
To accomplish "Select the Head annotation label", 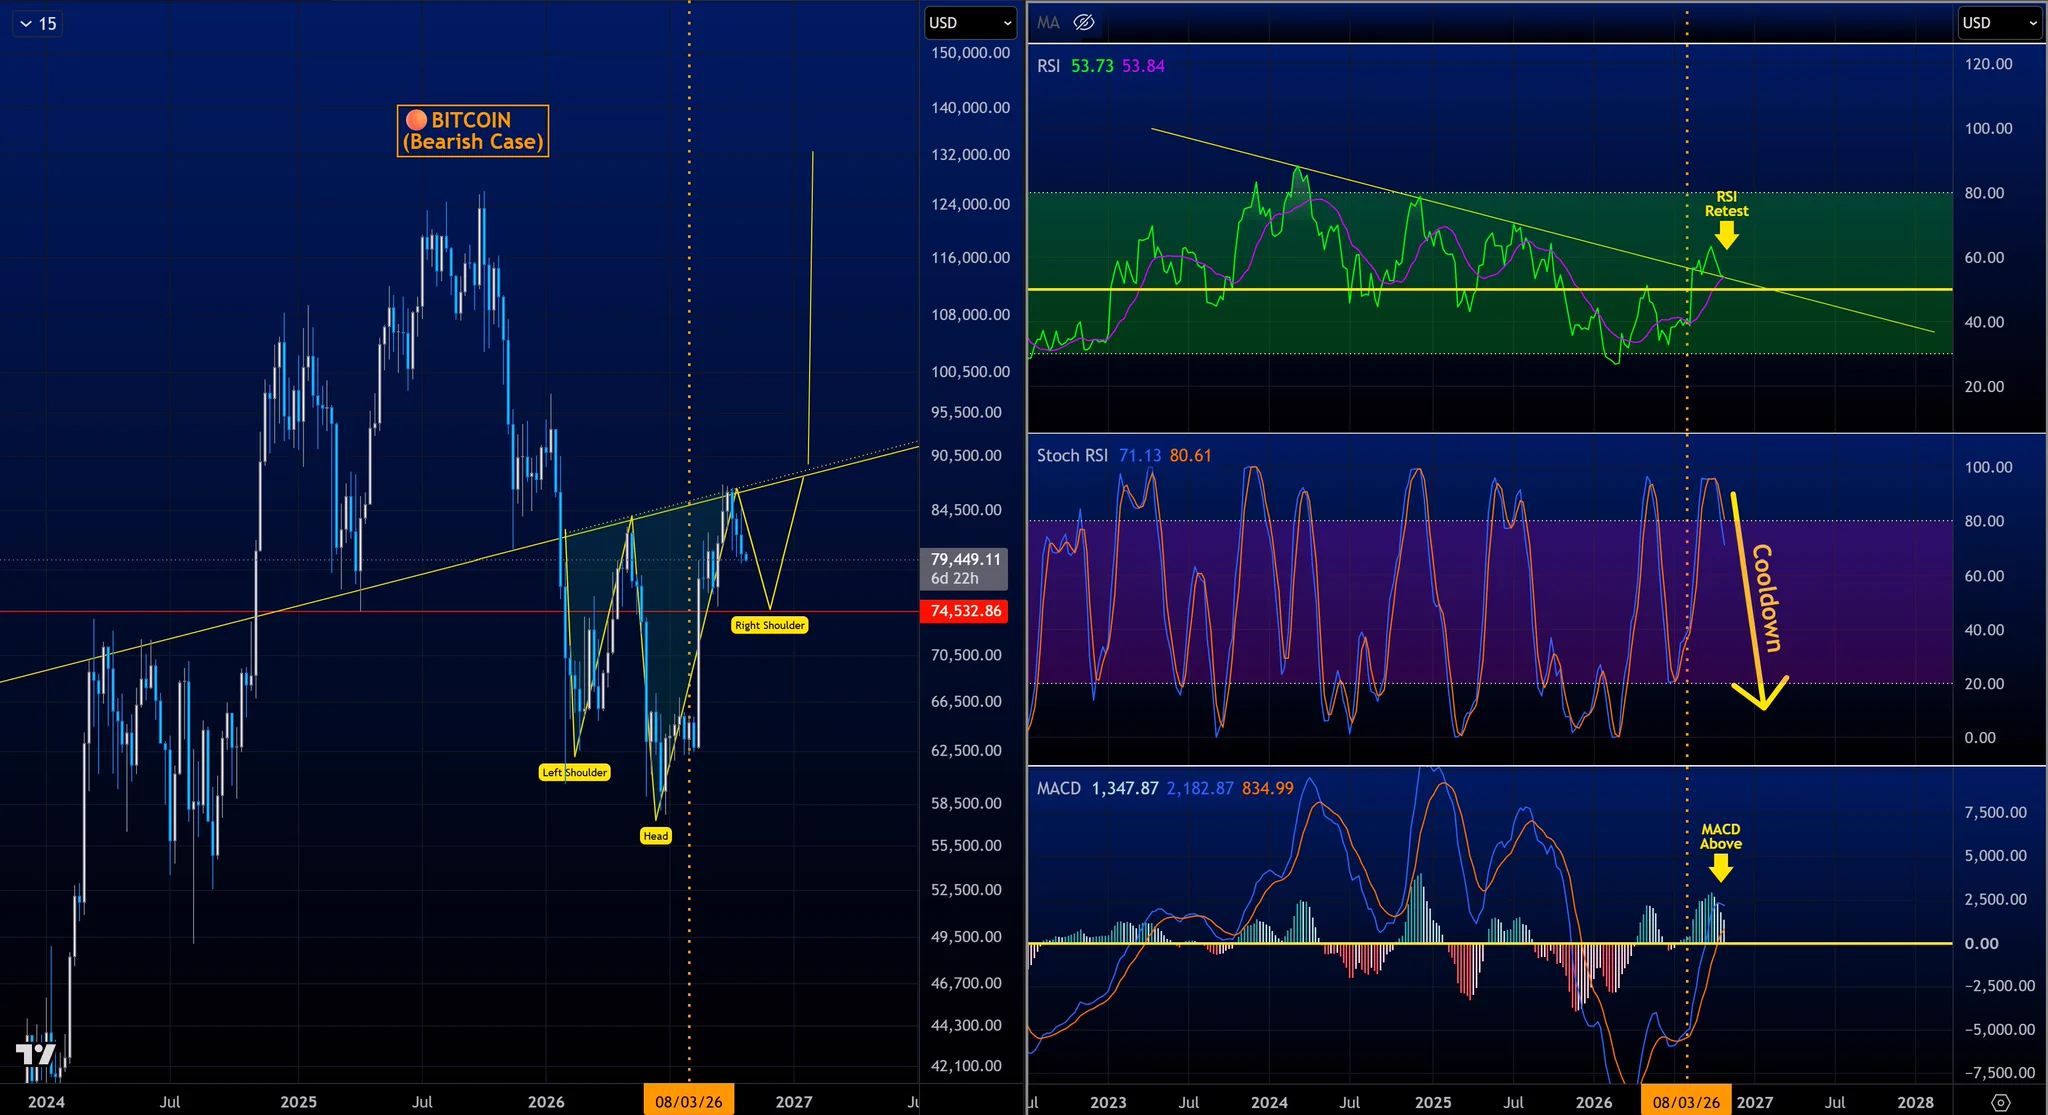I will pos(656,836).
